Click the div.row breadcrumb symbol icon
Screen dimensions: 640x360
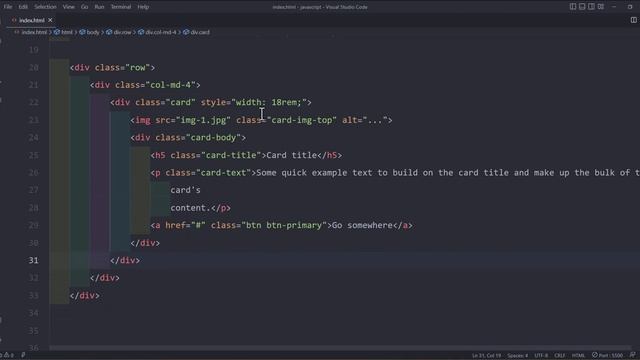point(109,32)
